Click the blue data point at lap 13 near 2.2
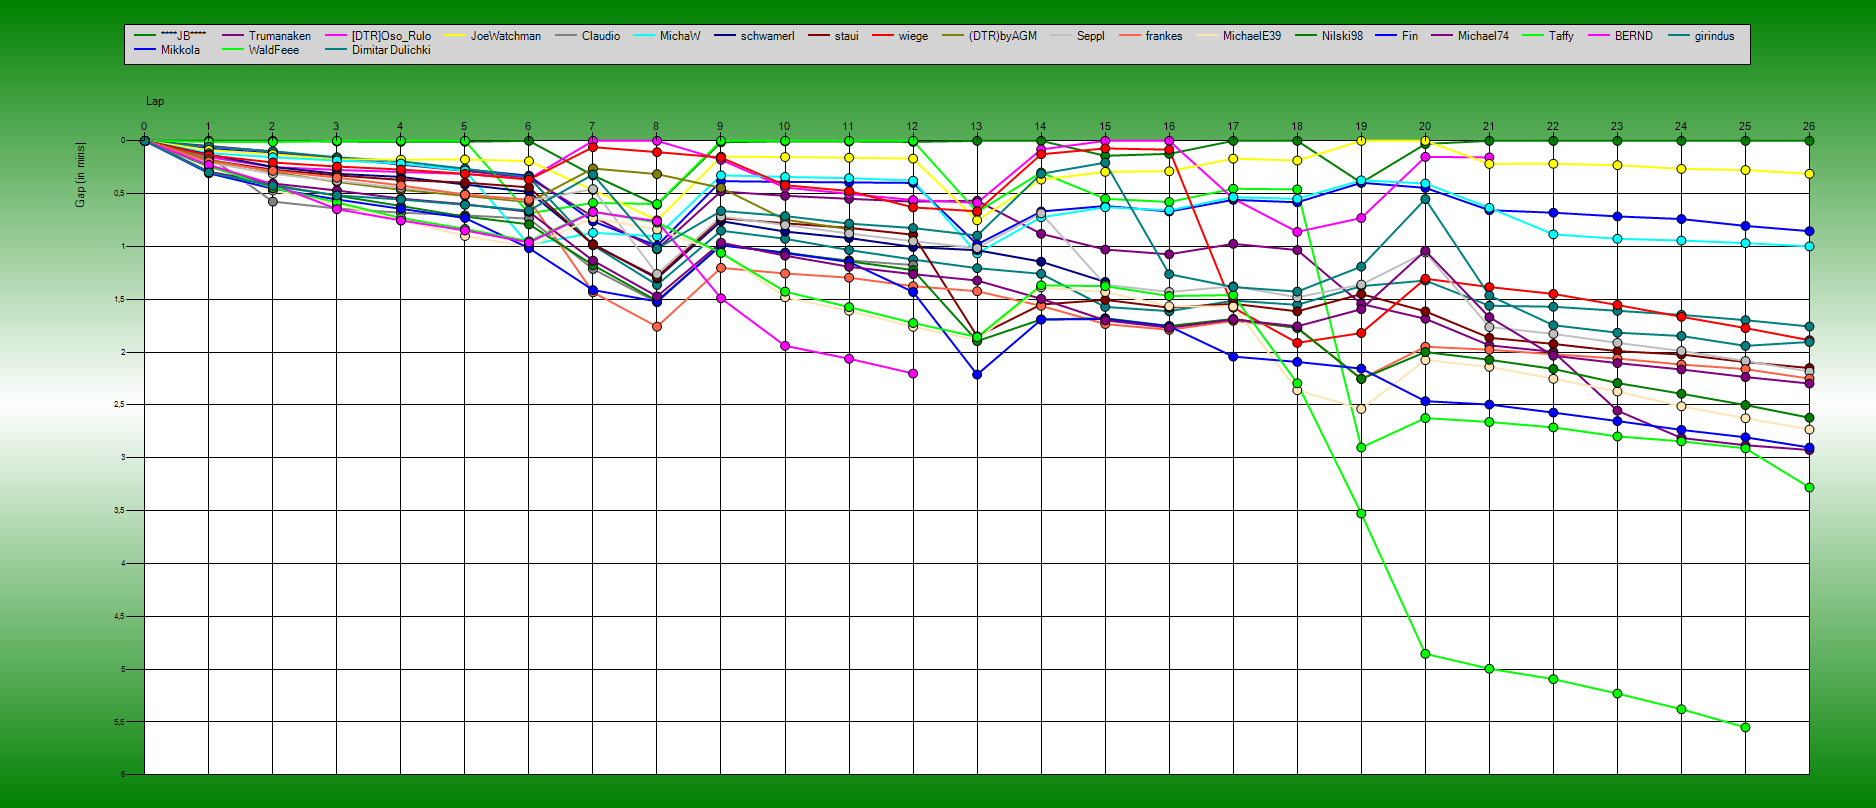Image resolution: width=1876 pixels, height=808 pixels. pyautogui.click(x=977, y=374)
